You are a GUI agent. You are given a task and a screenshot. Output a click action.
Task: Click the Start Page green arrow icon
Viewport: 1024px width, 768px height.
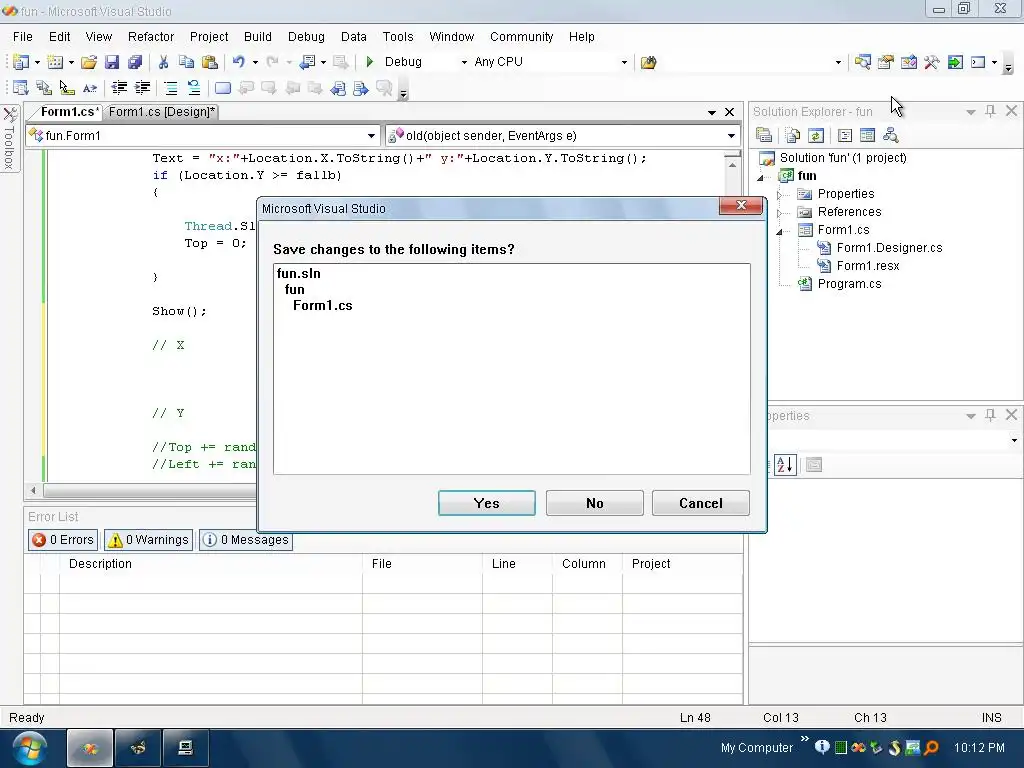(x=955, y=62)
